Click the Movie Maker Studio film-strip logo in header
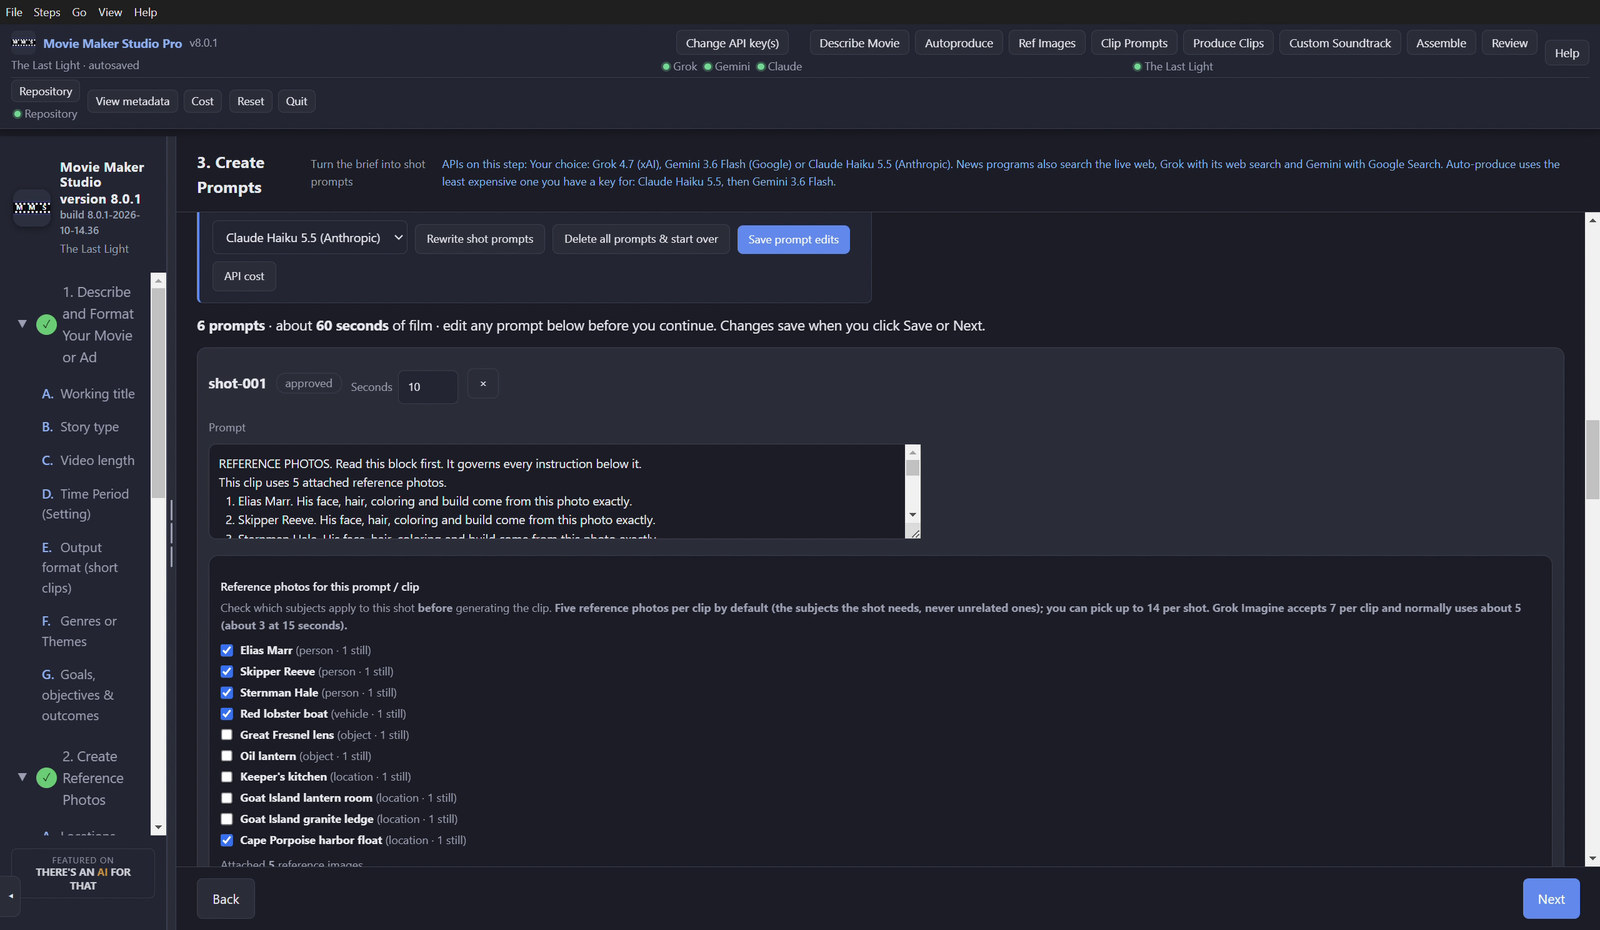Screen dimensions: 1600x930 [24, 43]
